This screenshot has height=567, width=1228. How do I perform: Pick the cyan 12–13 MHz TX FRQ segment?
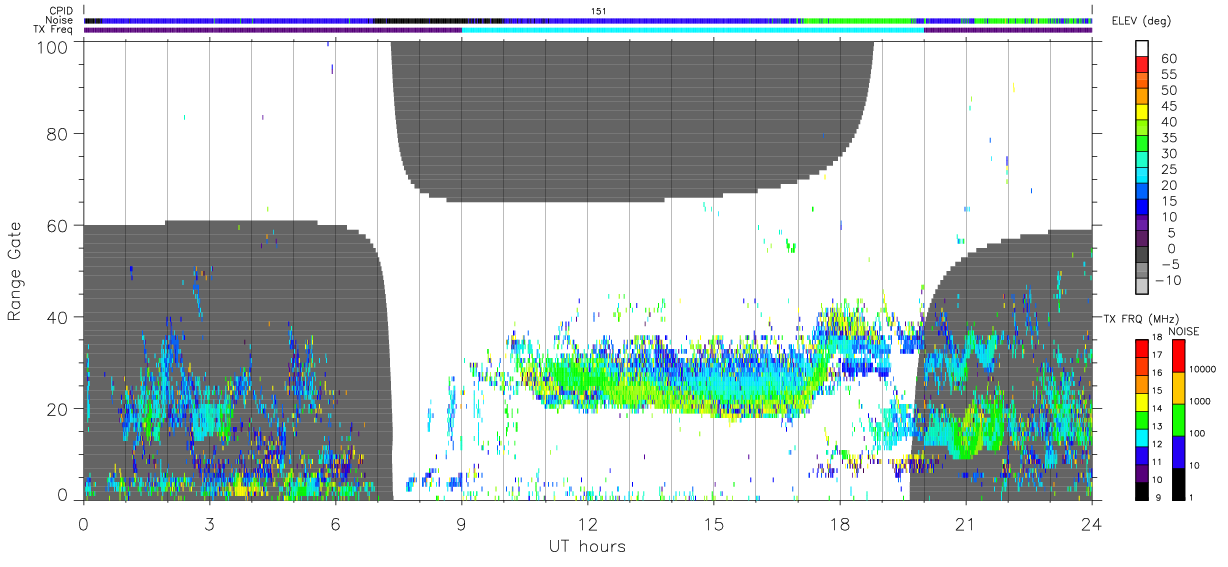click(x=1142, y=436)
